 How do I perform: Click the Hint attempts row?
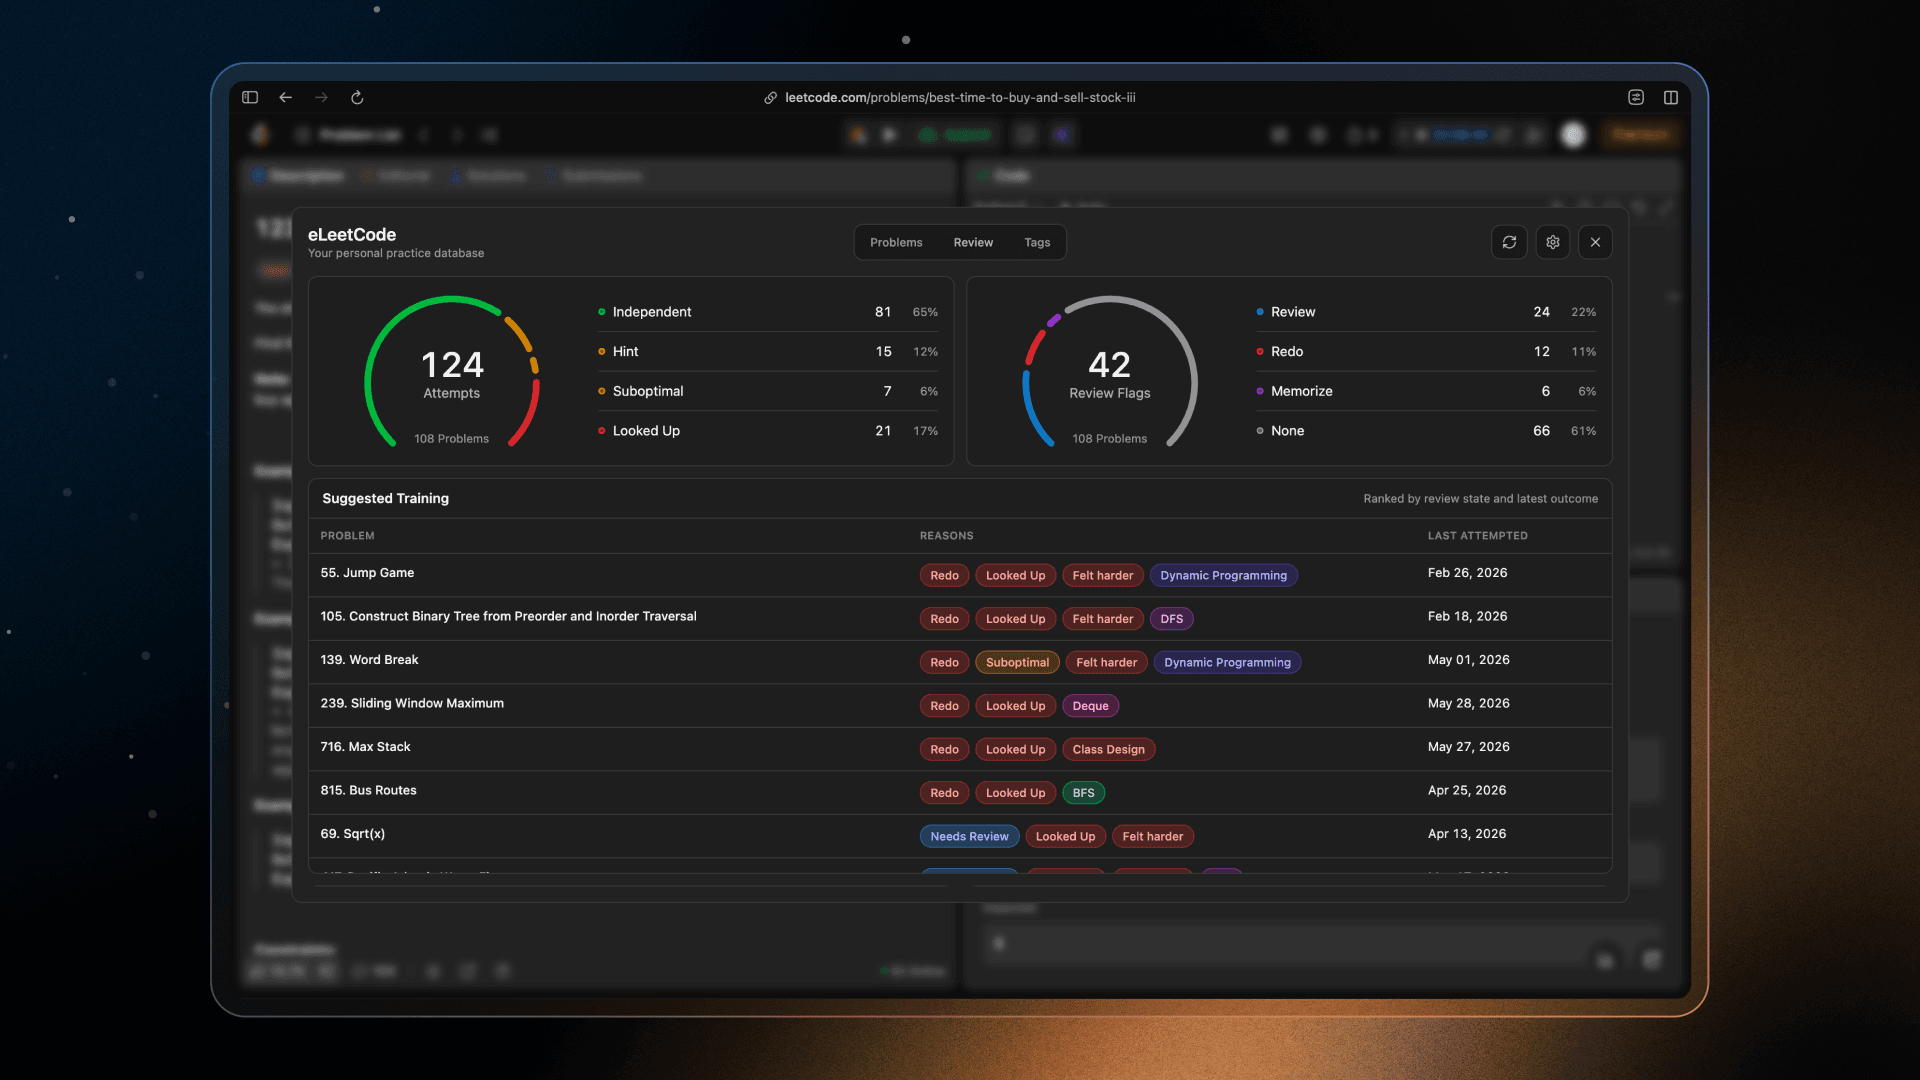767,352
